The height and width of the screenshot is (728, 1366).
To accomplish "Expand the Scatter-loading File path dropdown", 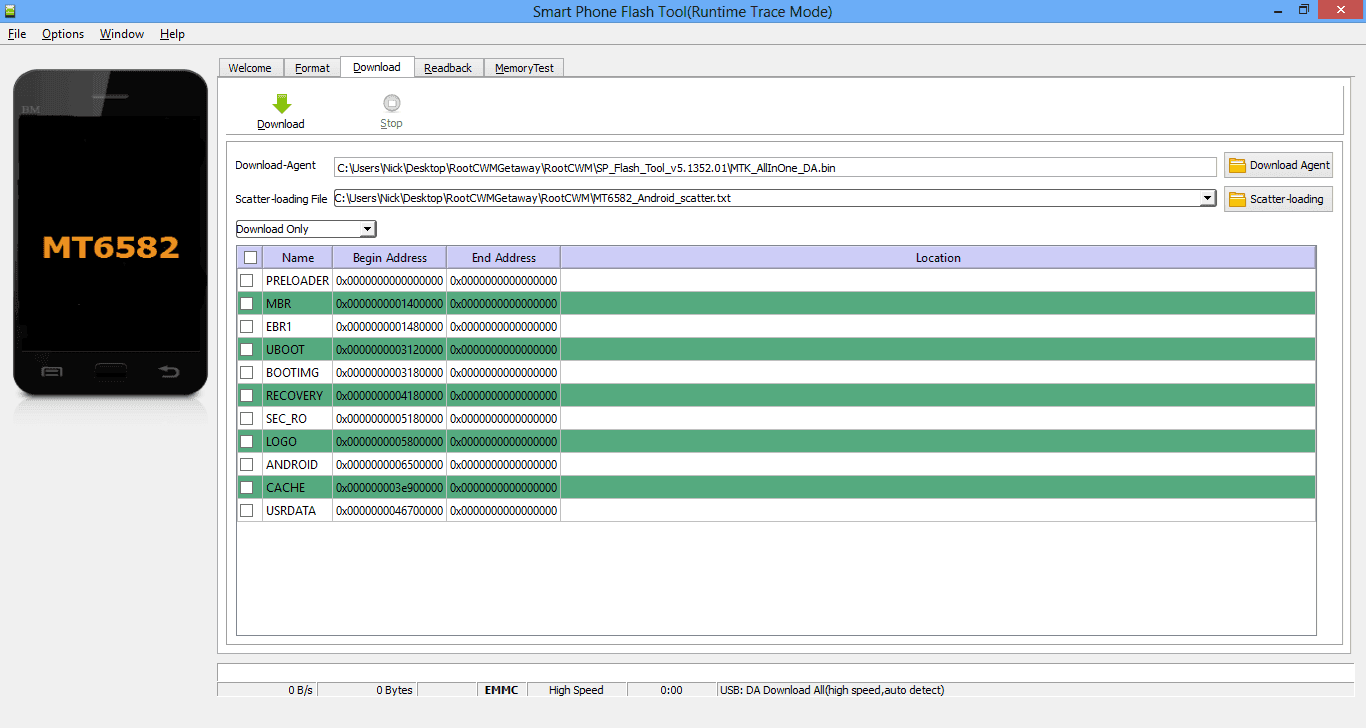I will tap(1208, 198).
